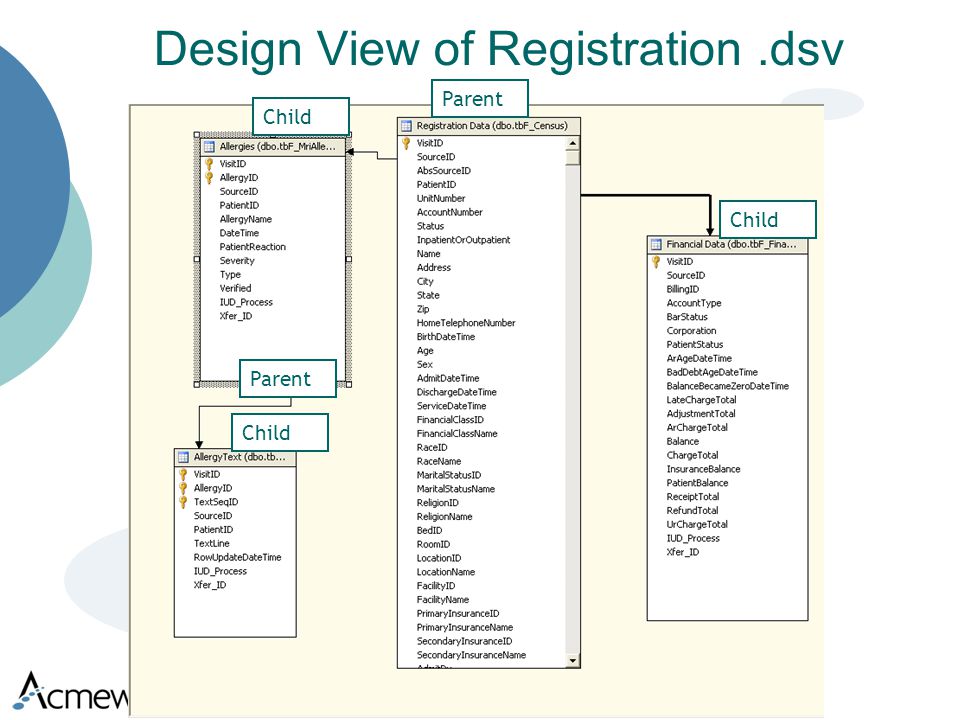Screen dimensions: 960x720
Task: Select the ServiceDateTime column
Action: click(451, 406)
